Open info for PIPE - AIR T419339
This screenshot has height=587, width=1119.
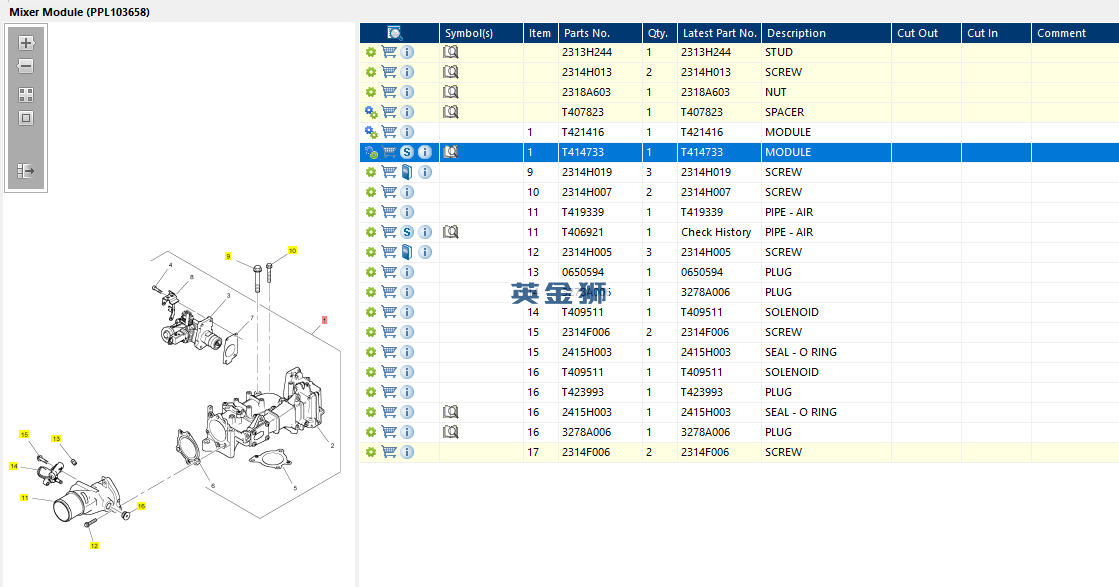tap(407, 212)
